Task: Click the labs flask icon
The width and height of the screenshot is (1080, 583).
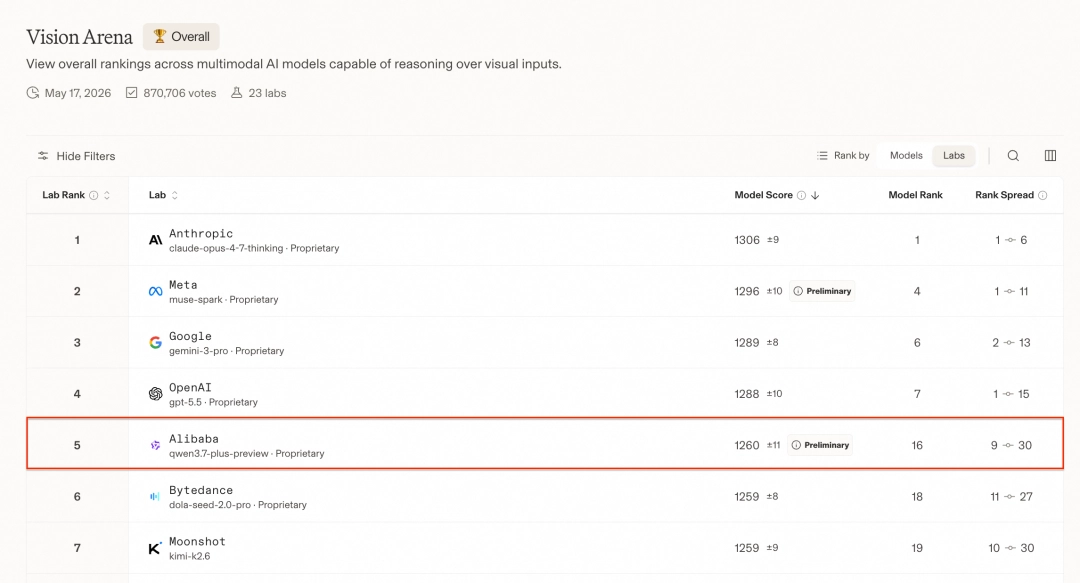Action: point(236,92)
